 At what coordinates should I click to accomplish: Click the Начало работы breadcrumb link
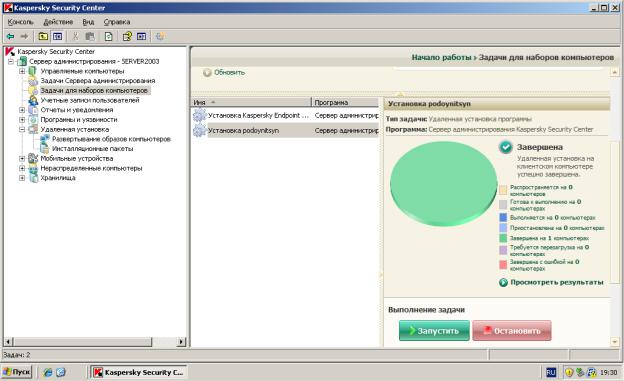pyautogui.click(x=441, y=57)
